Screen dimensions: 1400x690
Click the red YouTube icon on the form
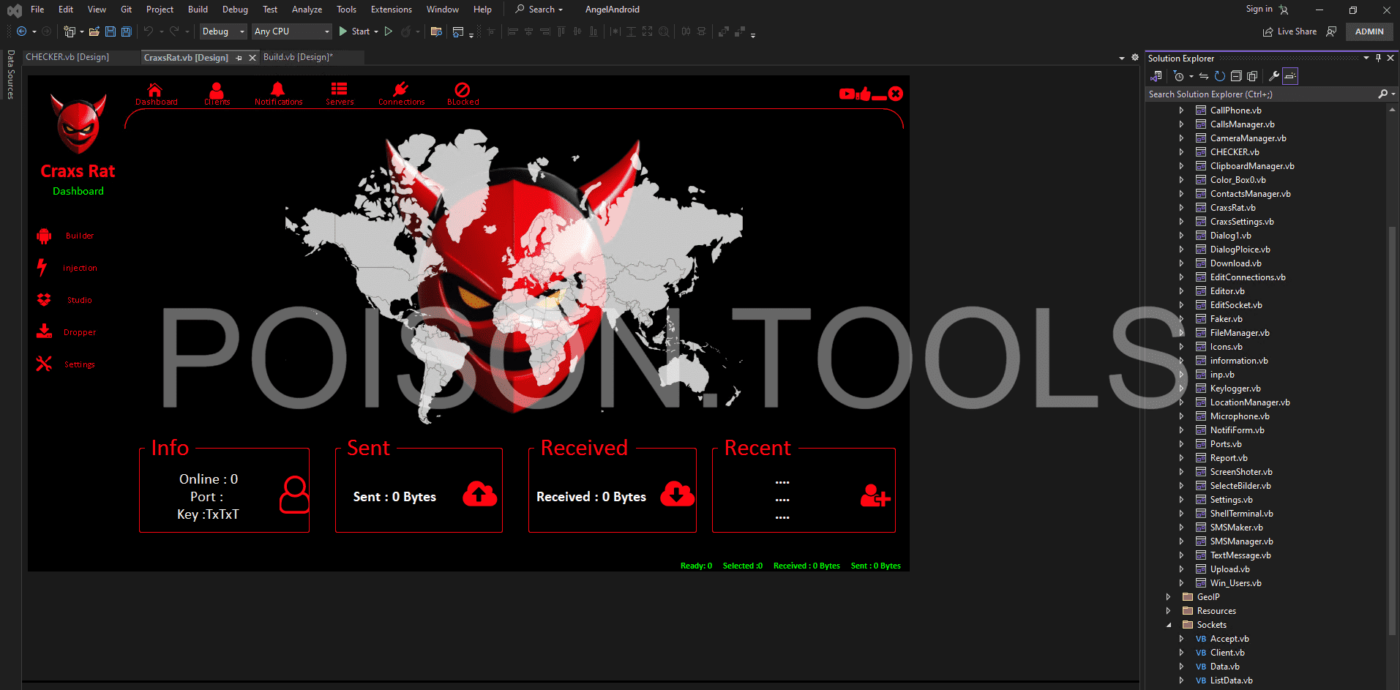[847, 94]
